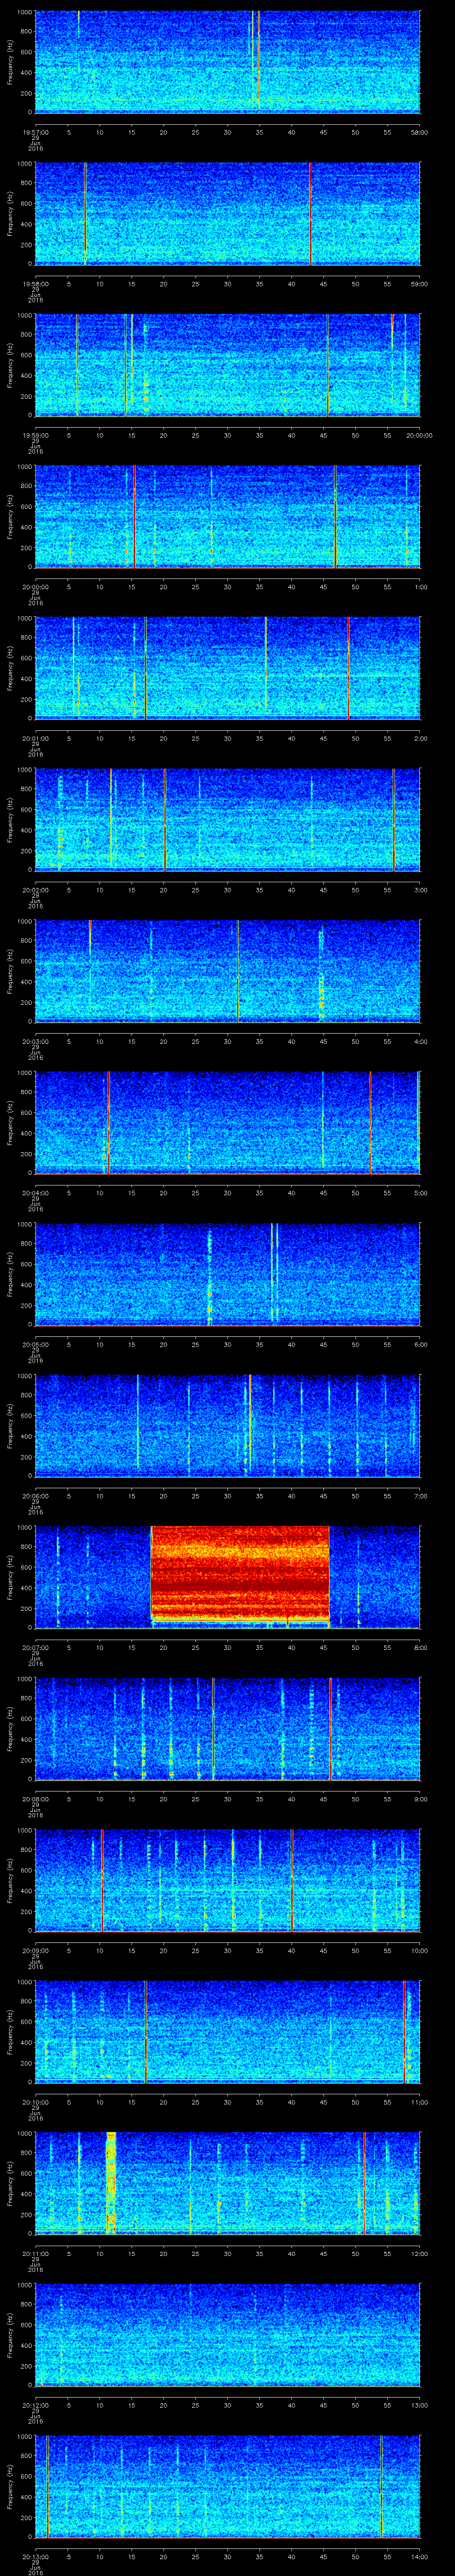This screenshot has height=2576, width=455.
Task: Select the spectrogram panel starting at 19:59:00
Action: point(228,365)
